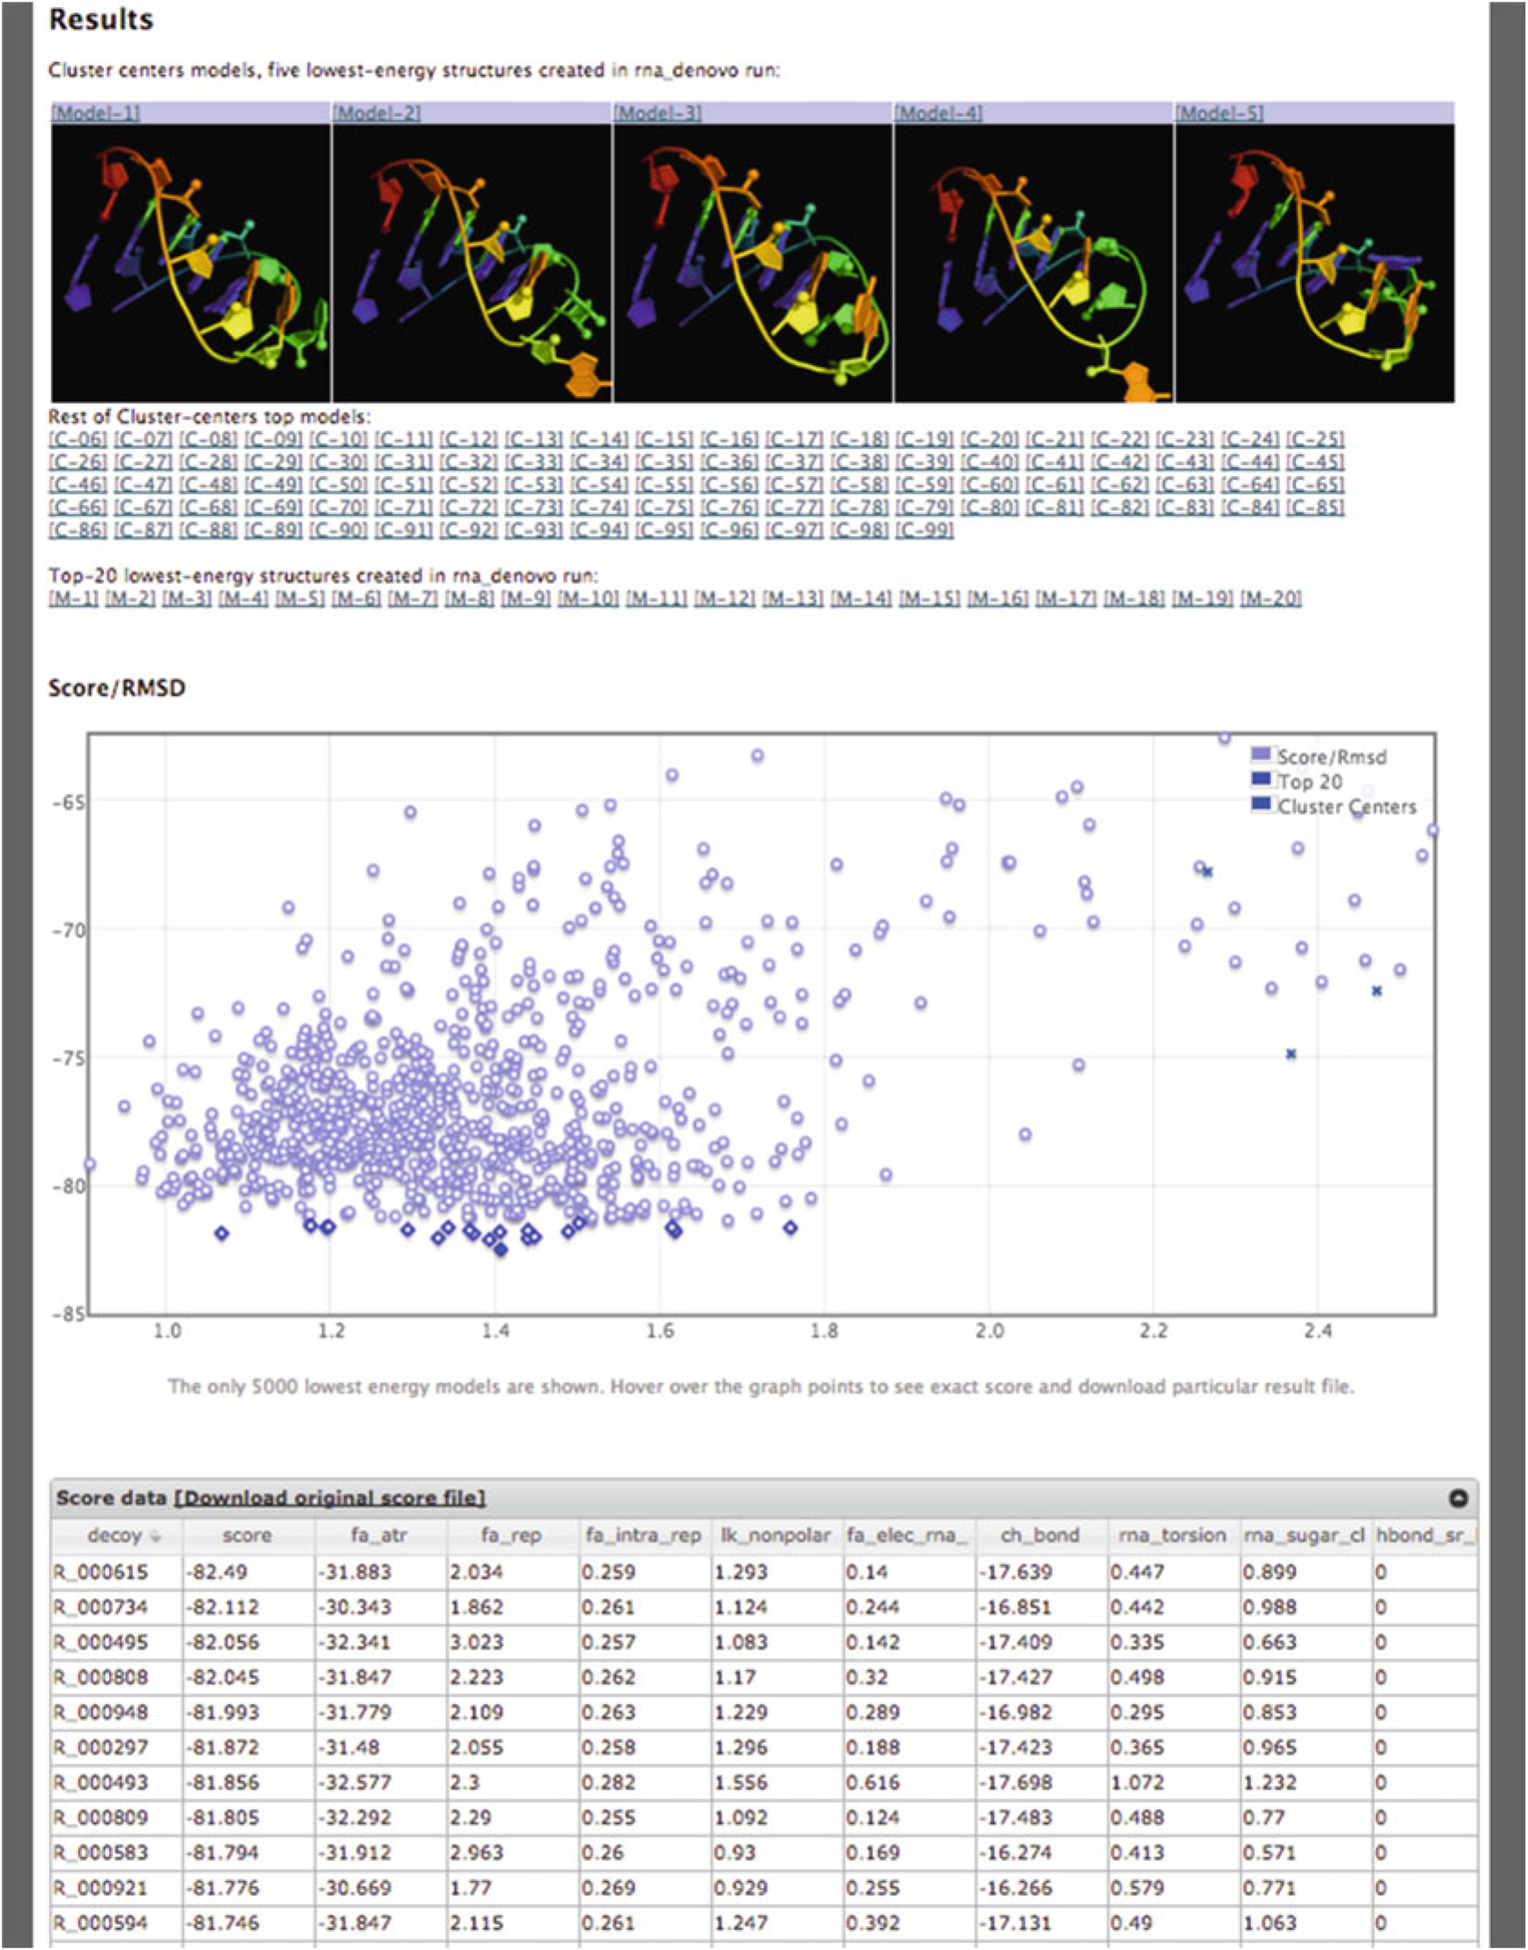Open cluster center C-36 link
1528x1950 pixels.
tap(729, 462)
